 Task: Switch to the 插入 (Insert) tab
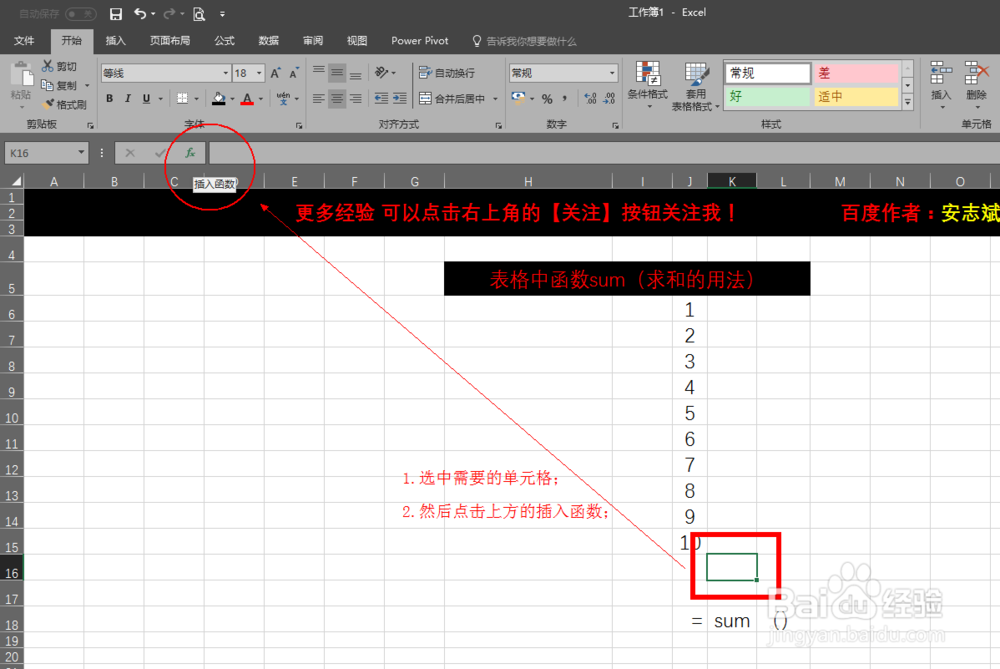[x=115, y=41]
